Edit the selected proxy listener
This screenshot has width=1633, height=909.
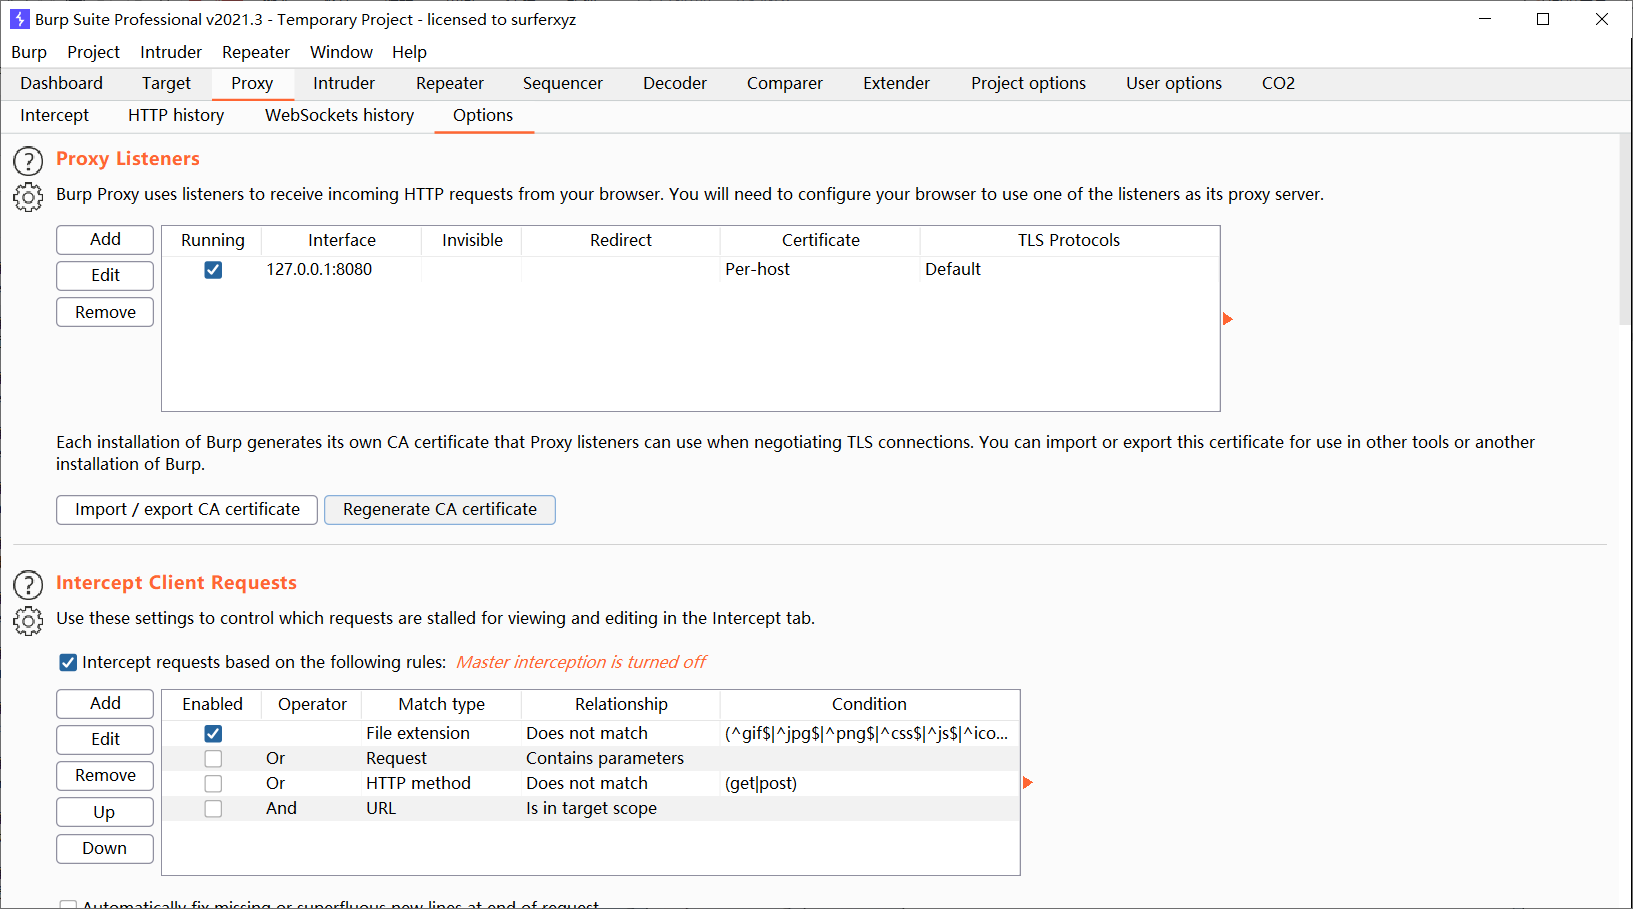pyautogui.click(x=105, y=276)
